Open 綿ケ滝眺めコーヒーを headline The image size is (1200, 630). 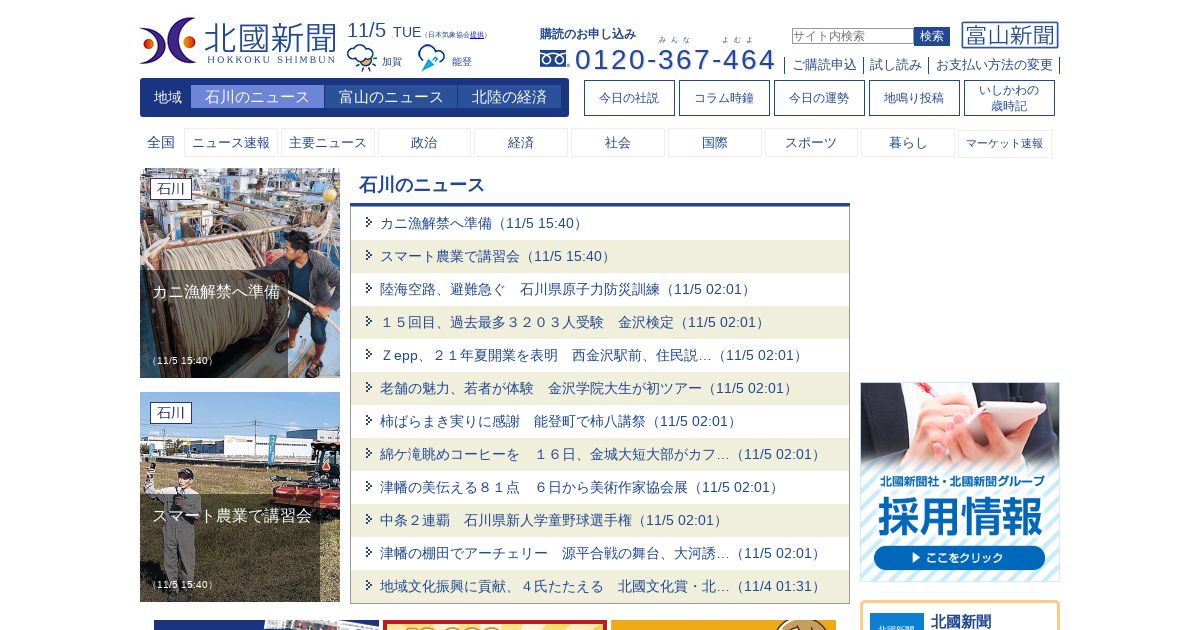(x=602, y=454)
